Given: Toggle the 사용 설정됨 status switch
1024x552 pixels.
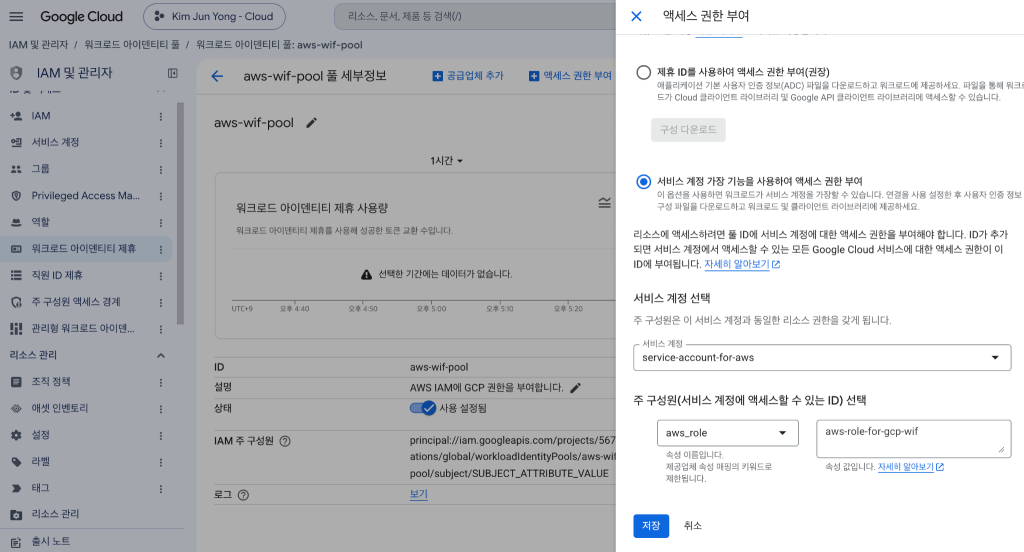Looking at the screenshot, I should click(423, 408).
